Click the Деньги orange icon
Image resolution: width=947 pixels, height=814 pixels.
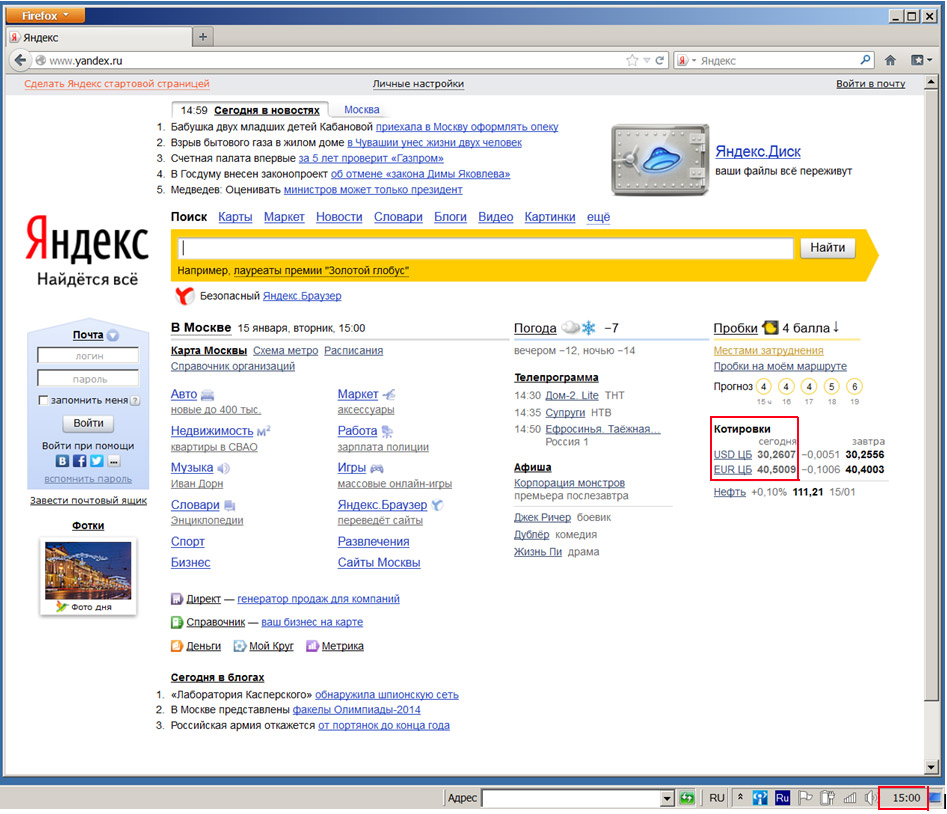click(176, 646)
